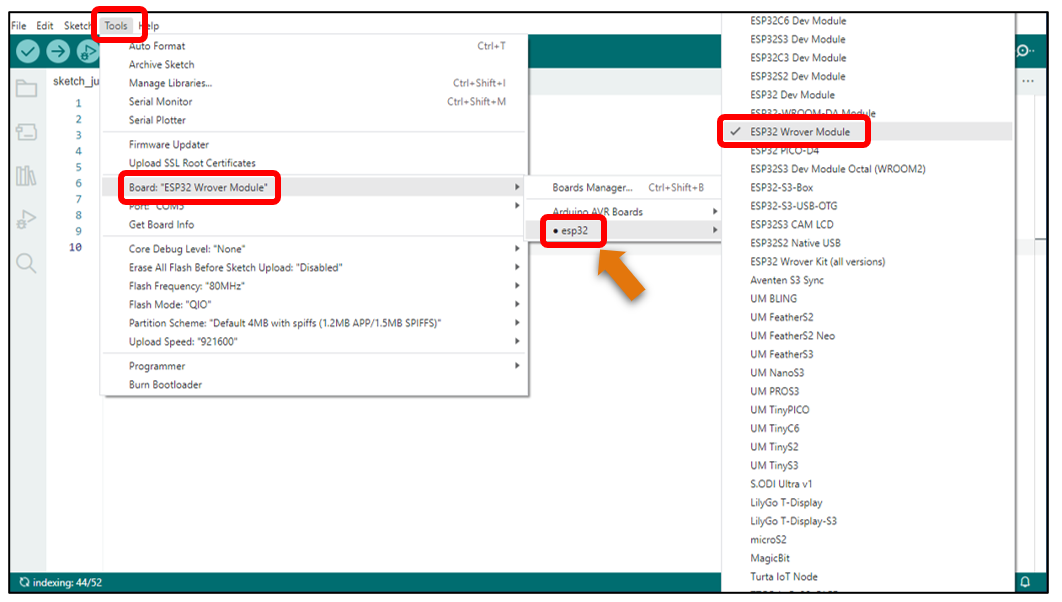Expand Erase All Flash Before Sketch Upload submenu
1062x602 pixels.
[314, 267]
